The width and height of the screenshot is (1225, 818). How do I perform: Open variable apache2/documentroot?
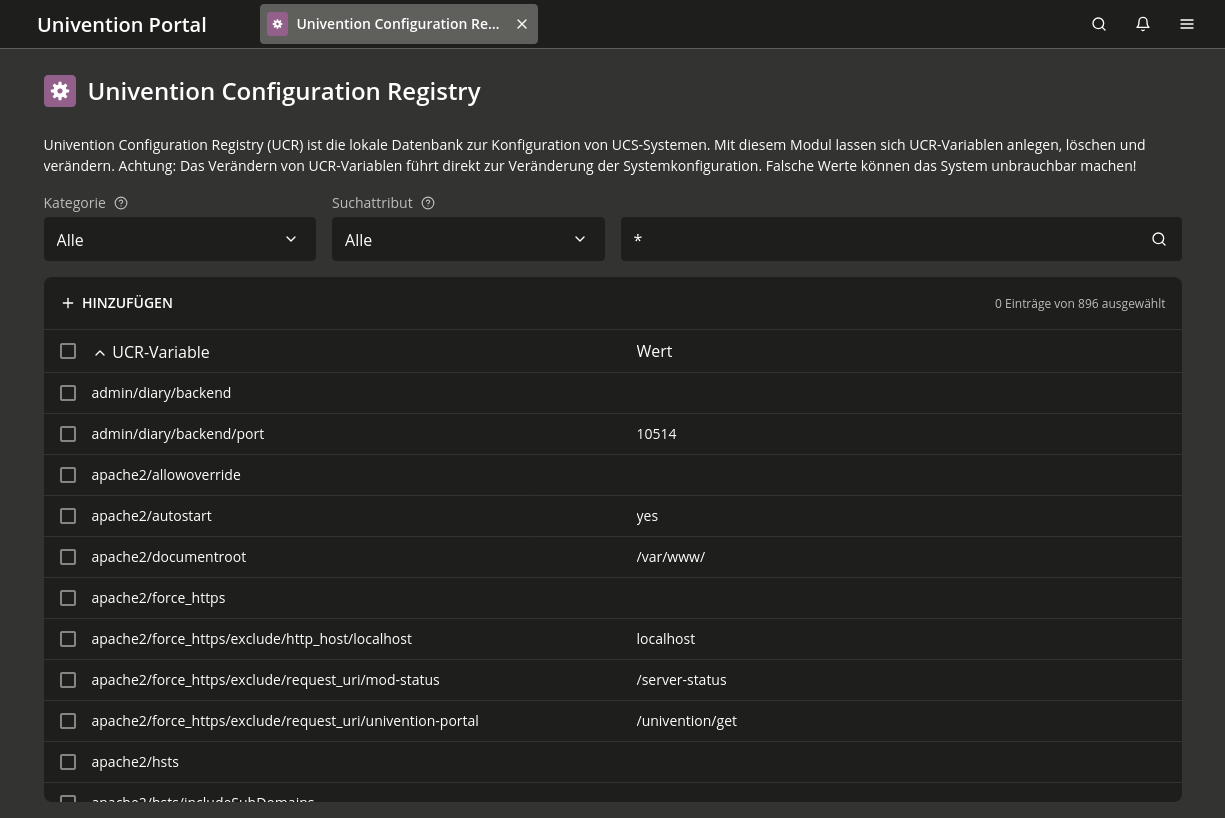point(168,557)
